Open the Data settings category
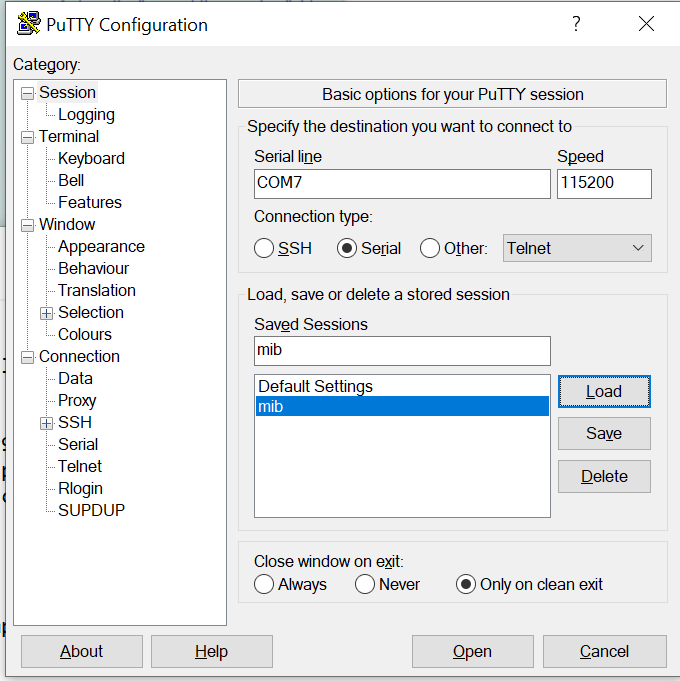This screenshot has height=681, width=680. (75, 379)
